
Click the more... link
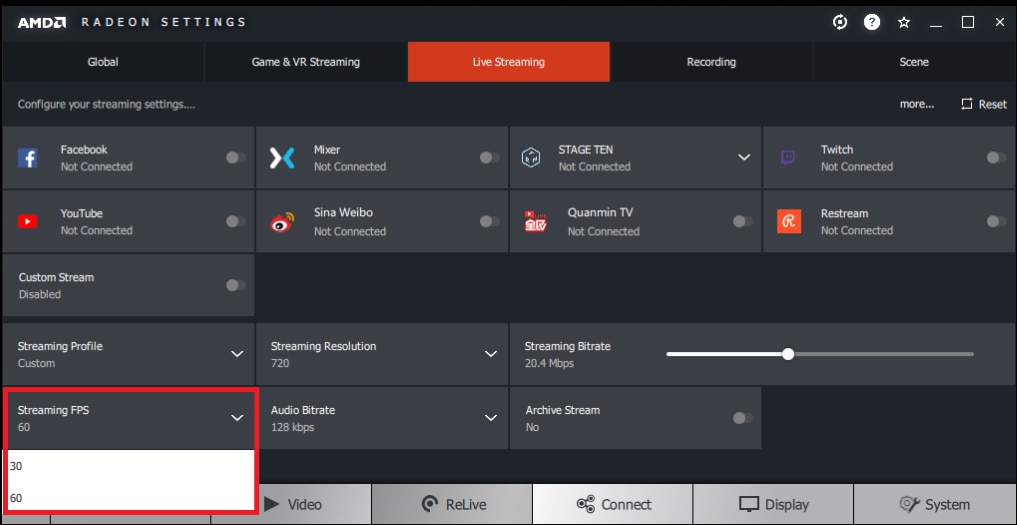point(916,104)
